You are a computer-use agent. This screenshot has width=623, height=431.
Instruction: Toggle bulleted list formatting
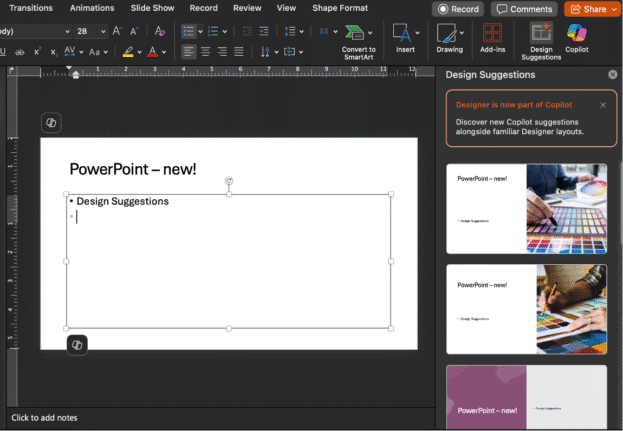click(x=187, y=31)
